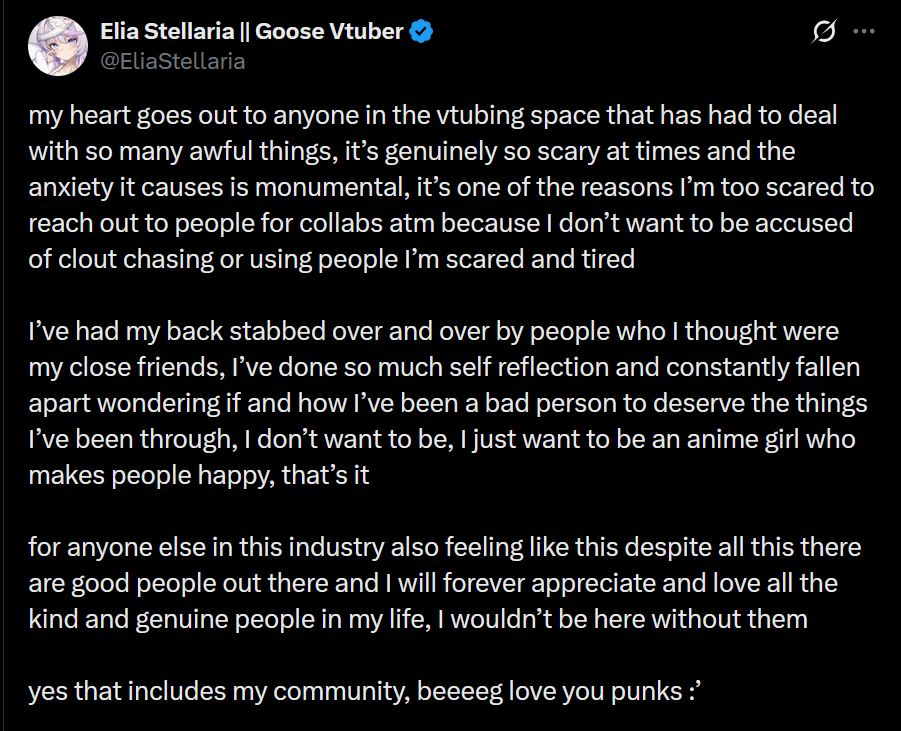The width and height of the screenshot is (901, 731).
Task: Open Elia Stellaria's profile avatar
Action: (58, 46)
